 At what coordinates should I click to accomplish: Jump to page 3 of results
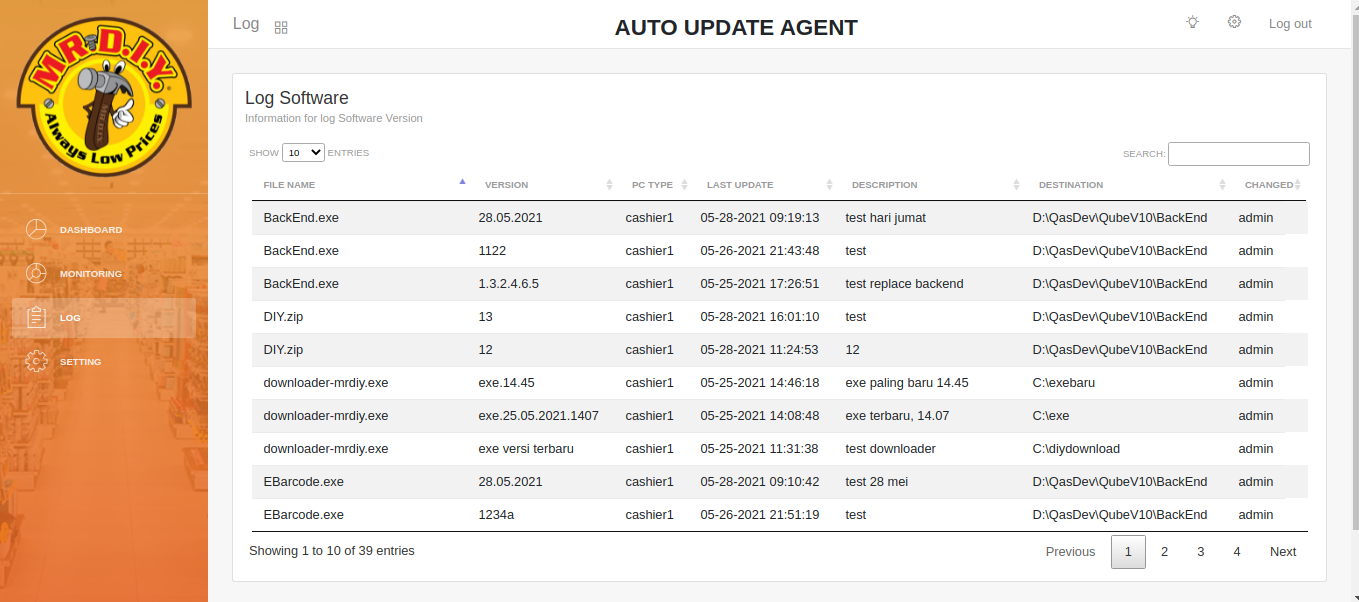click(x=1200, y=552)
